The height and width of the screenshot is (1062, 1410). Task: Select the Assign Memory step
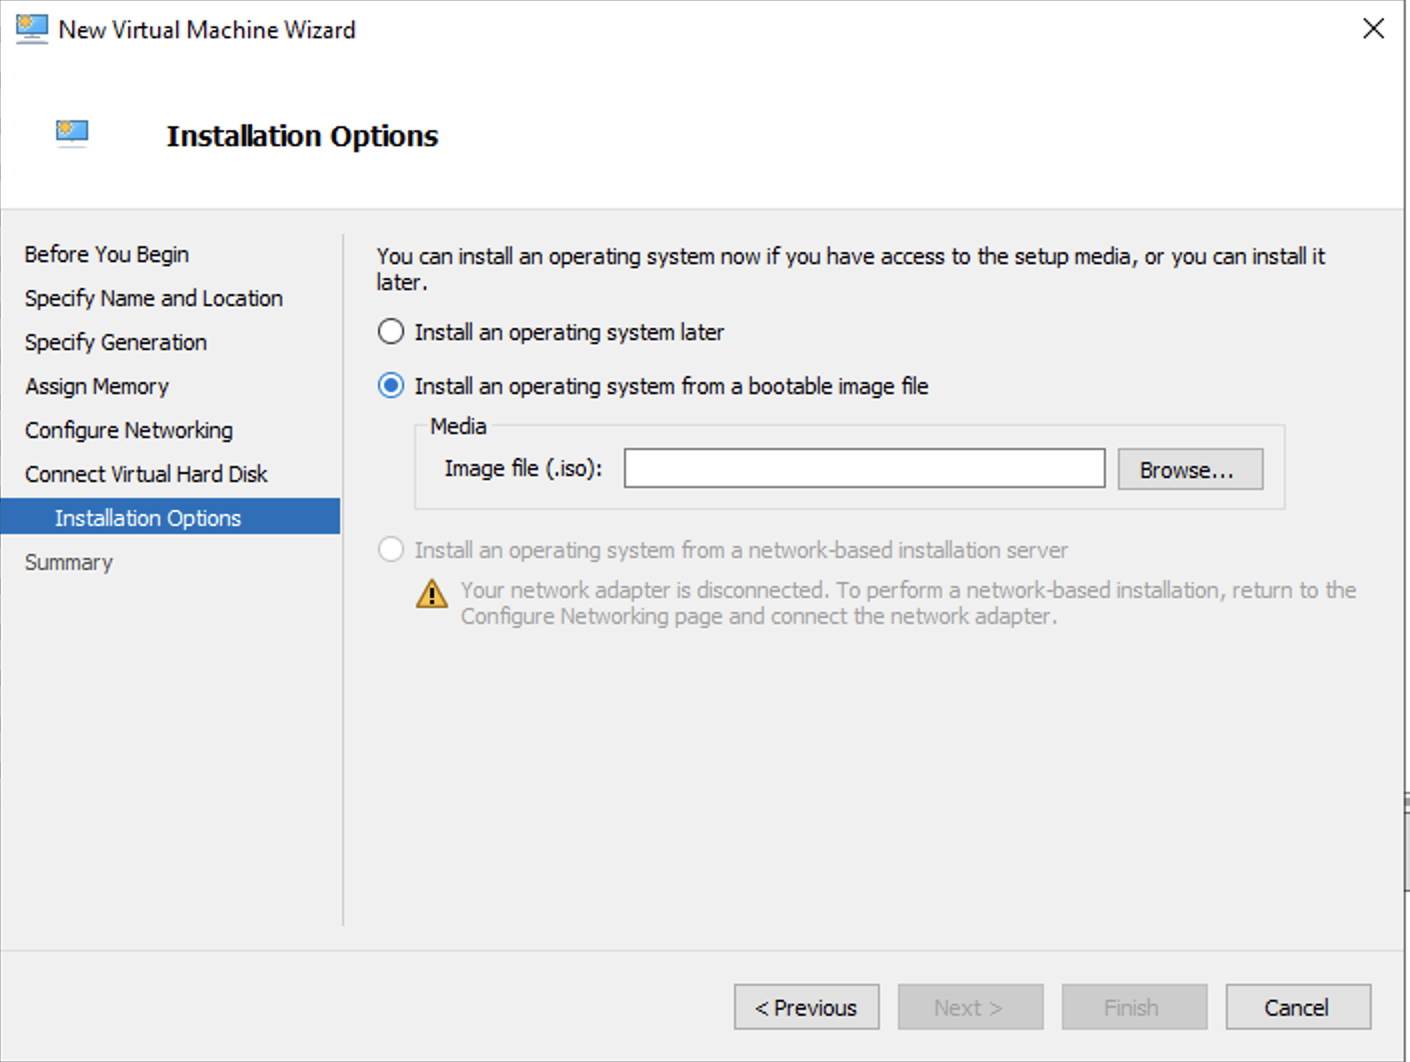pyautogui.click(x=96, y=386)
